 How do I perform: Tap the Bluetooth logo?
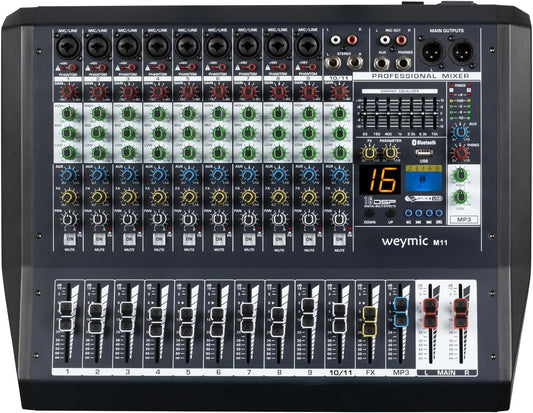click(x=424, y=142)
